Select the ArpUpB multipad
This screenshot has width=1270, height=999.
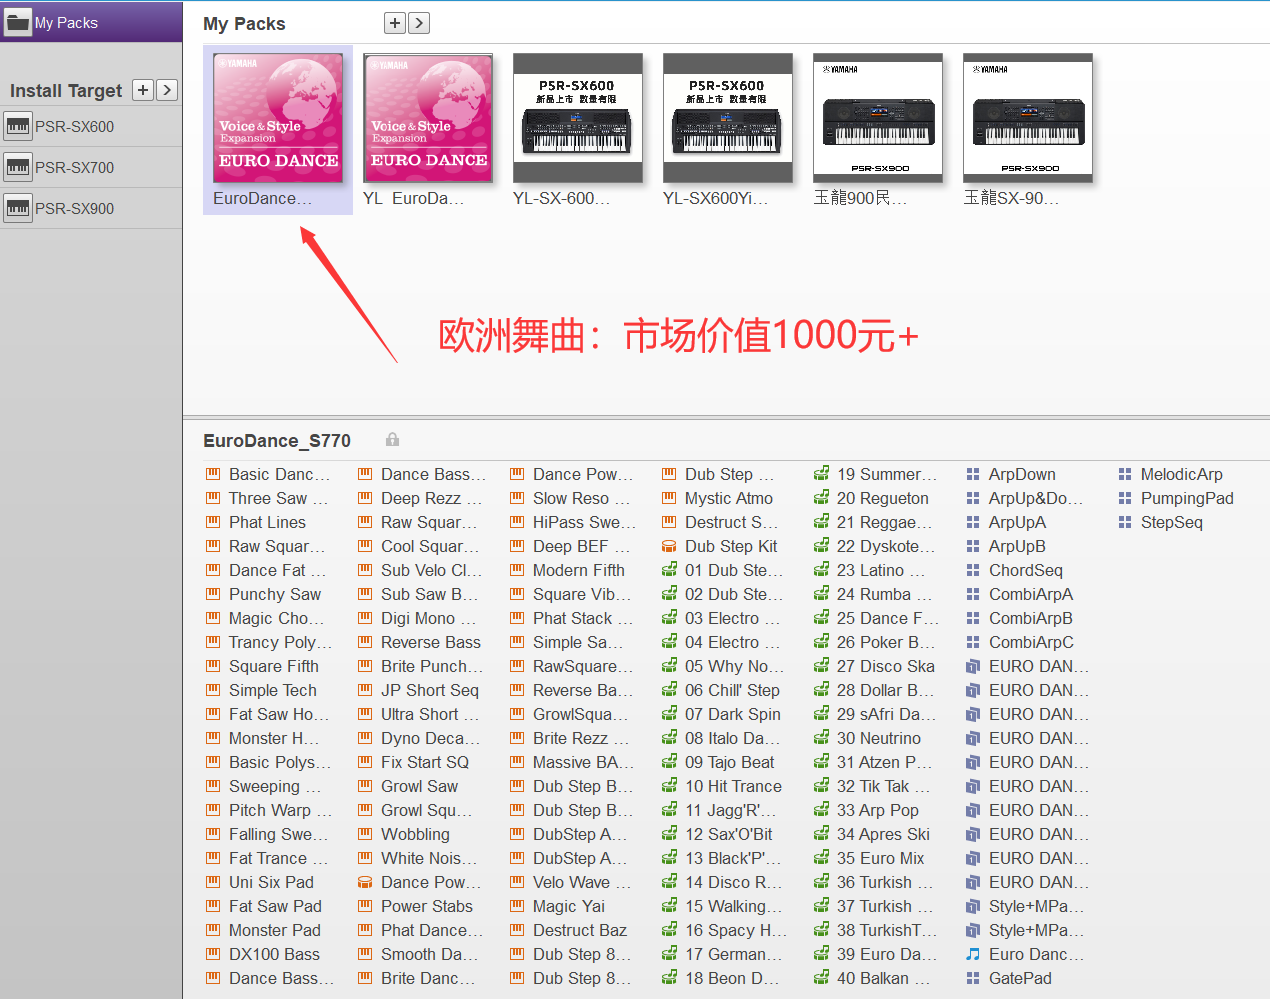point(1017,546)
